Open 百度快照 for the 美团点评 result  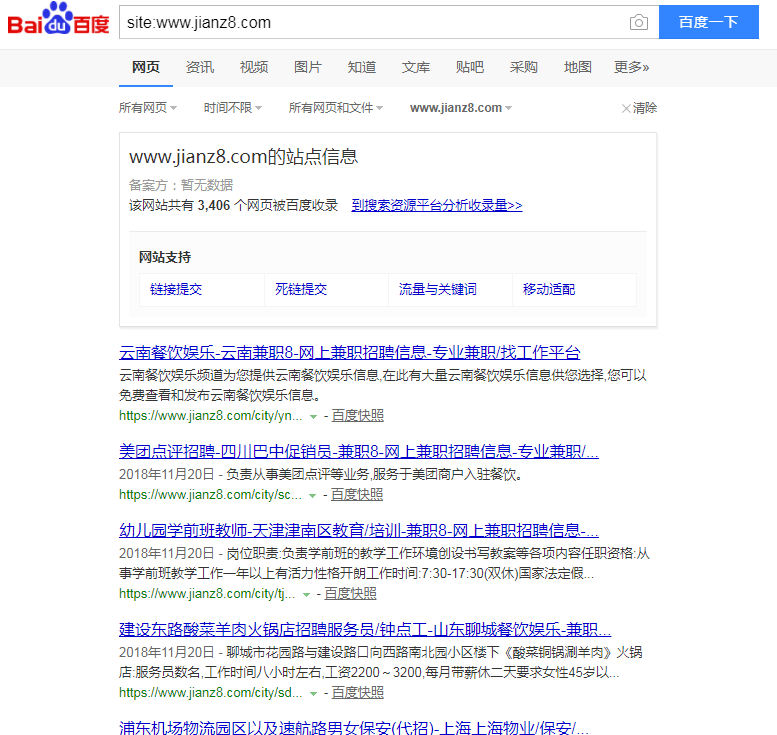click(357, 495)
